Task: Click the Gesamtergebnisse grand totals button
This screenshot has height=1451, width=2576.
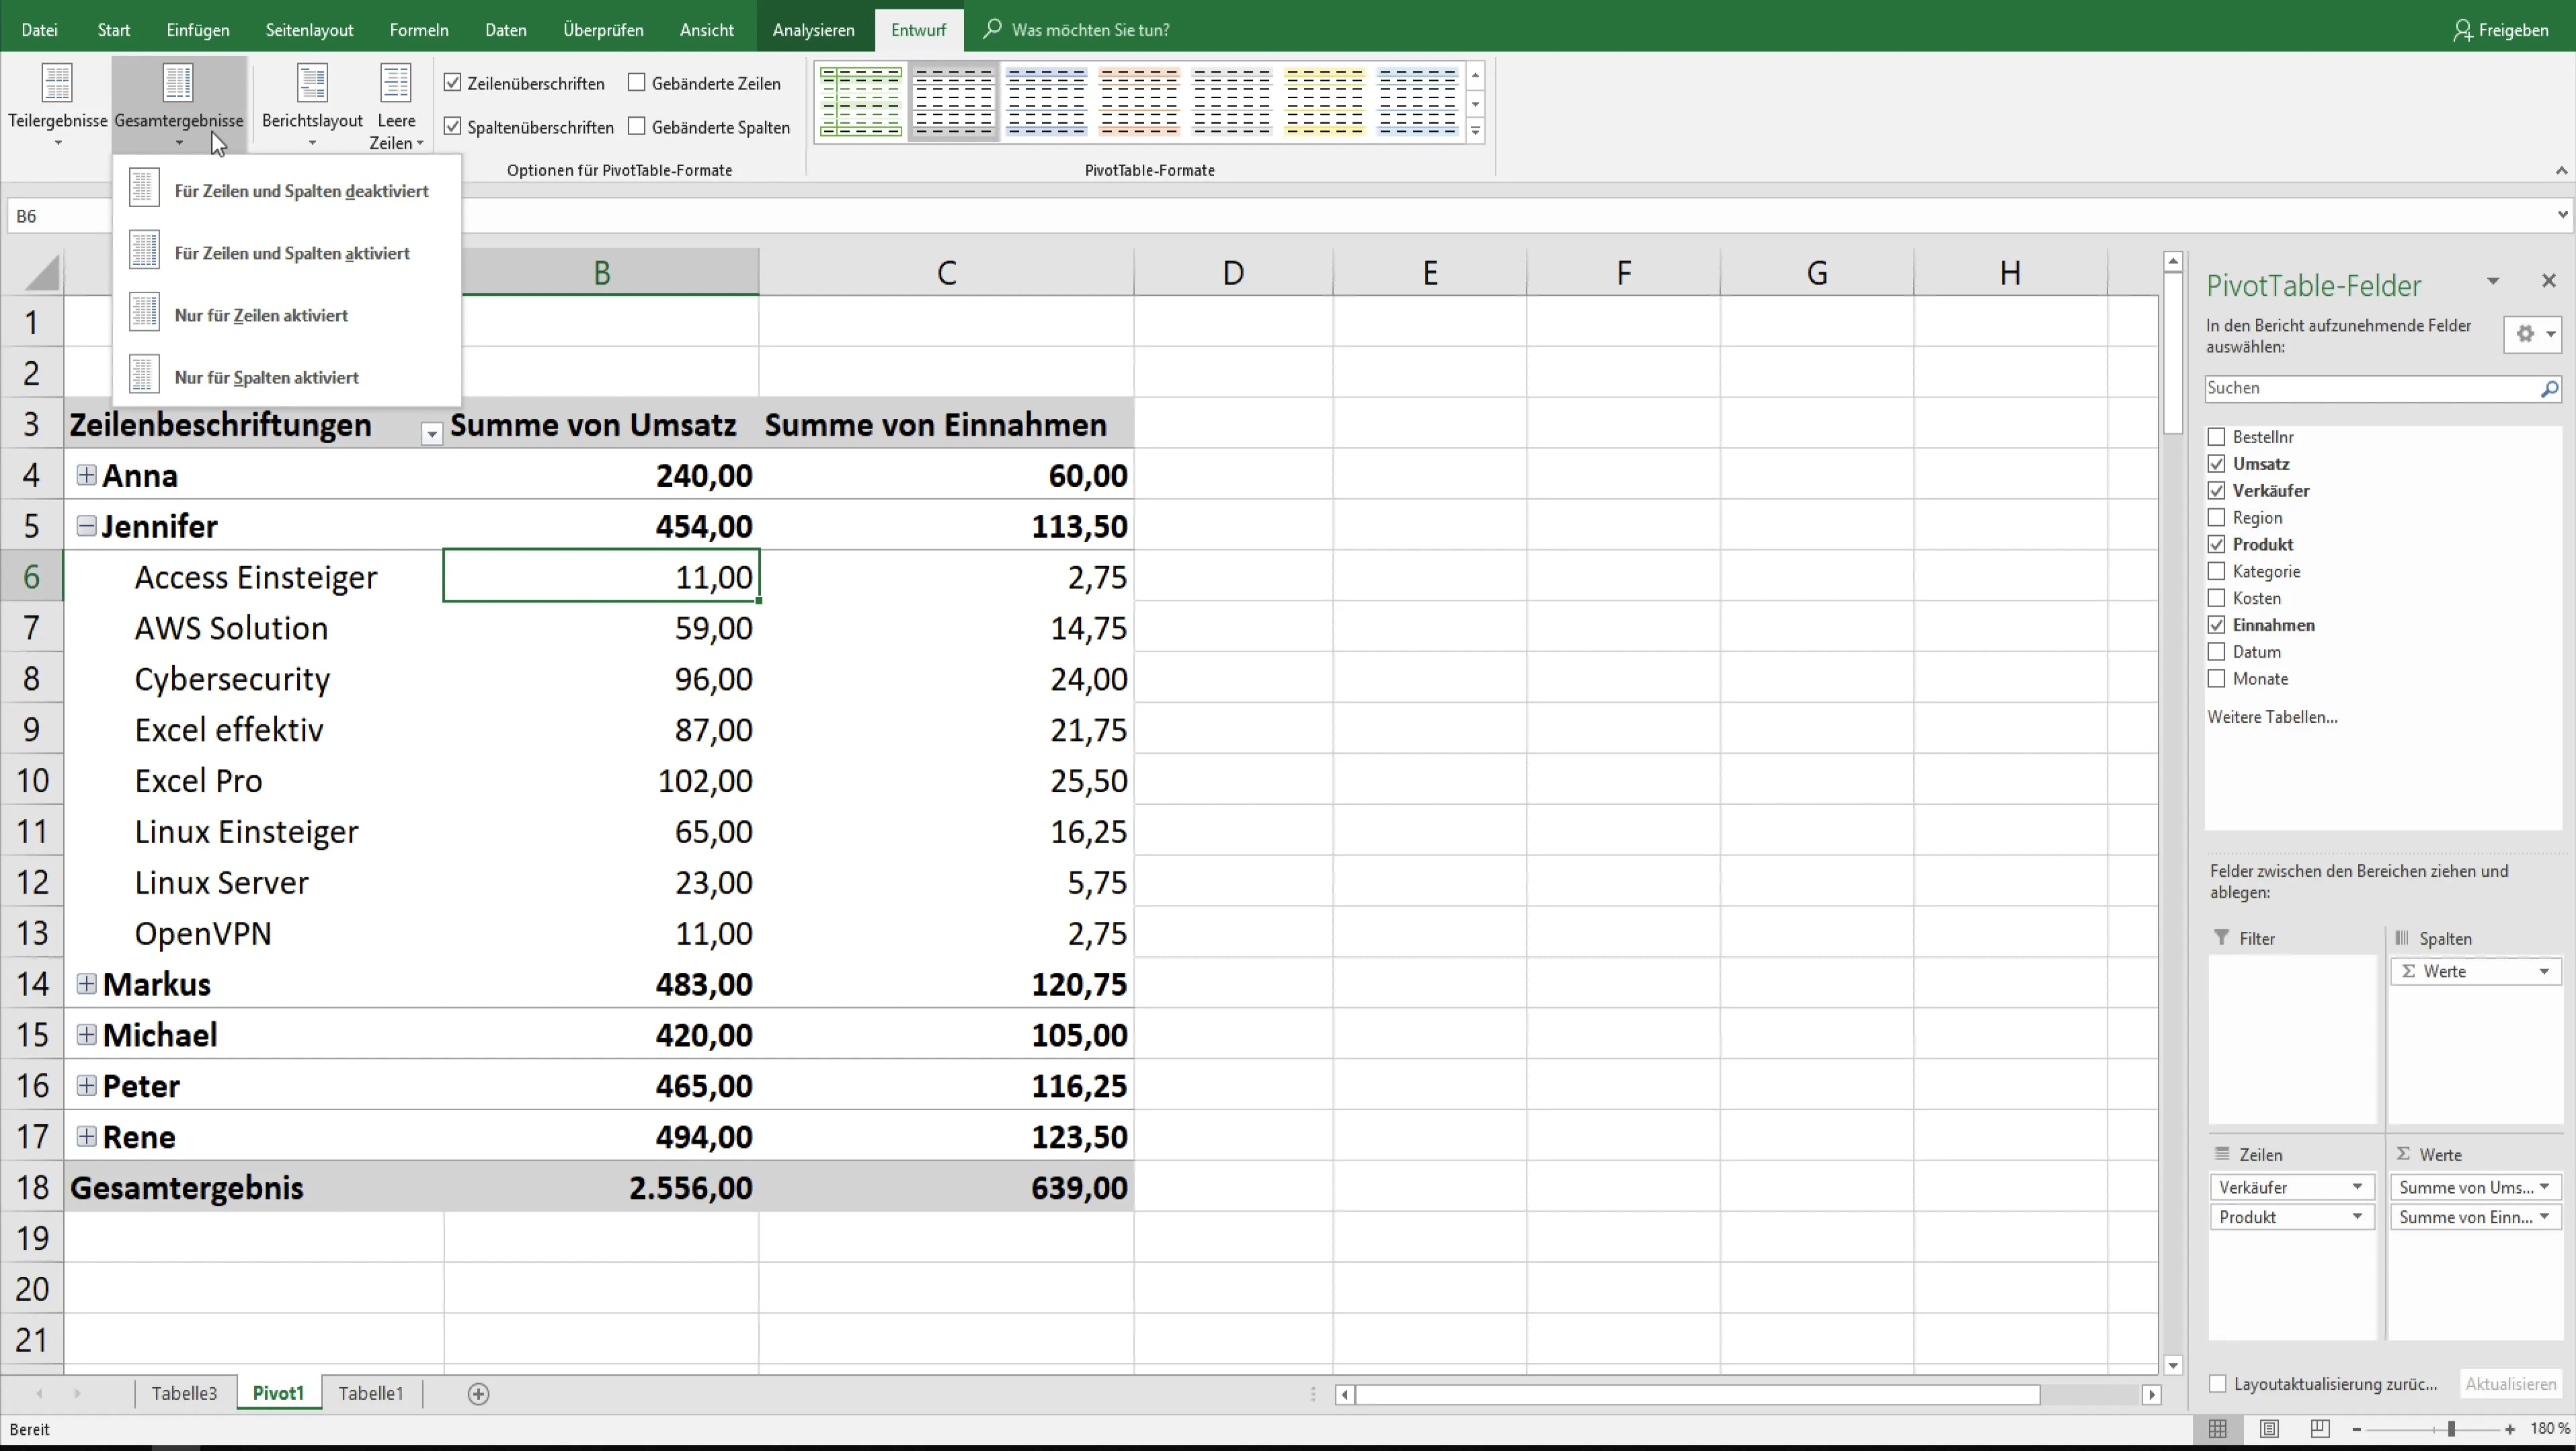Action: [x=179, y=104]
